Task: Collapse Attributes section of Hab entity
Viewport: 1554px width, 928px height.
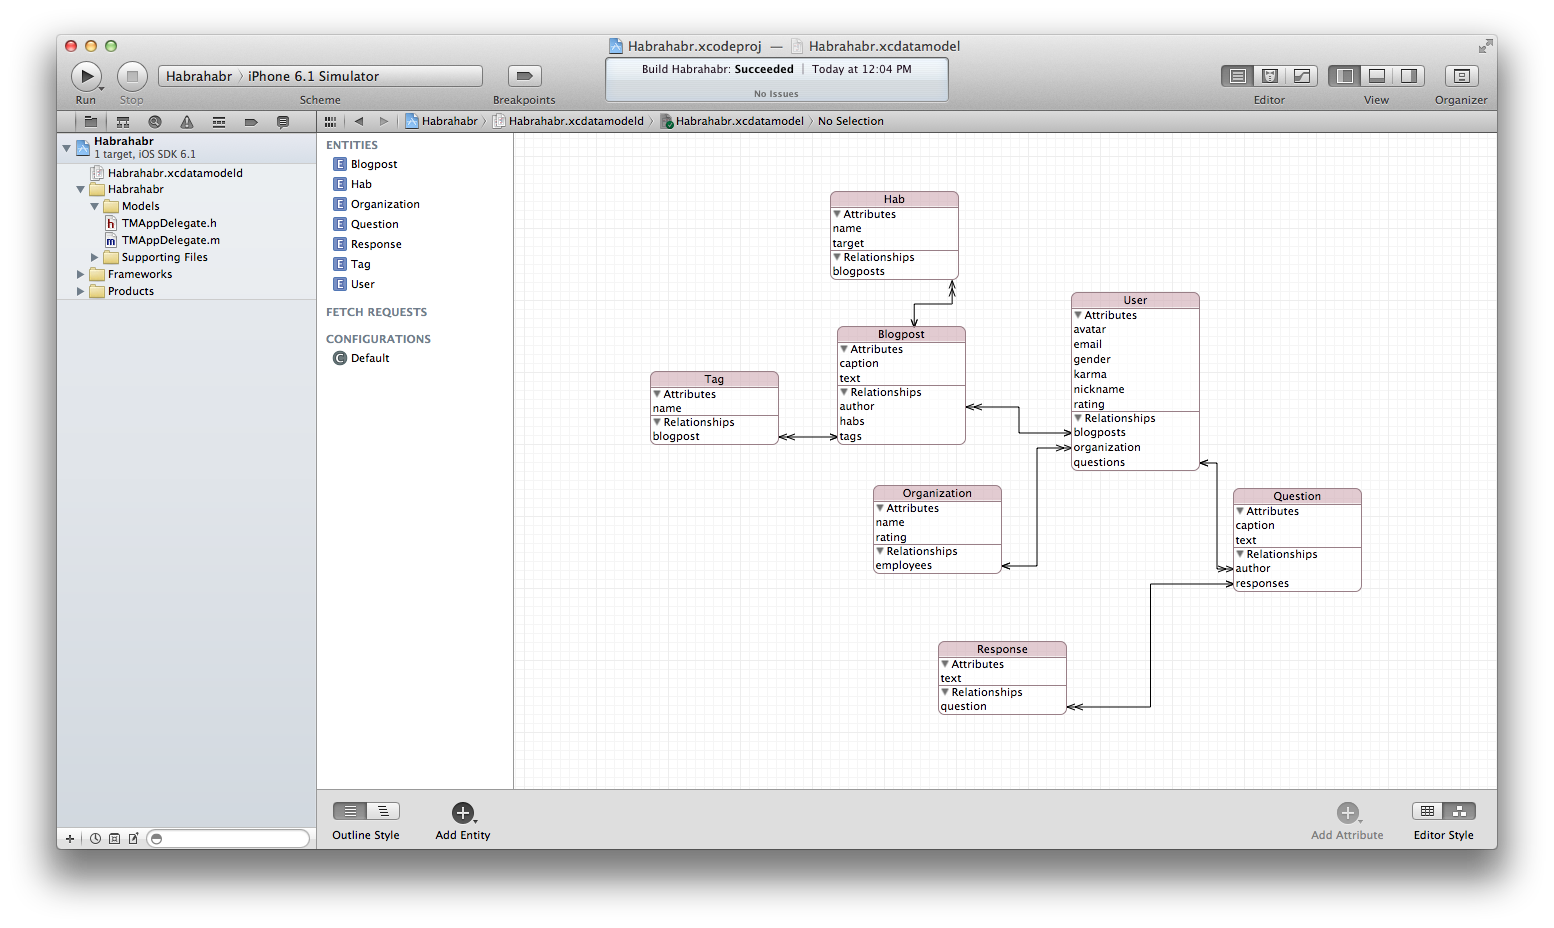Action: pos(838,214)
